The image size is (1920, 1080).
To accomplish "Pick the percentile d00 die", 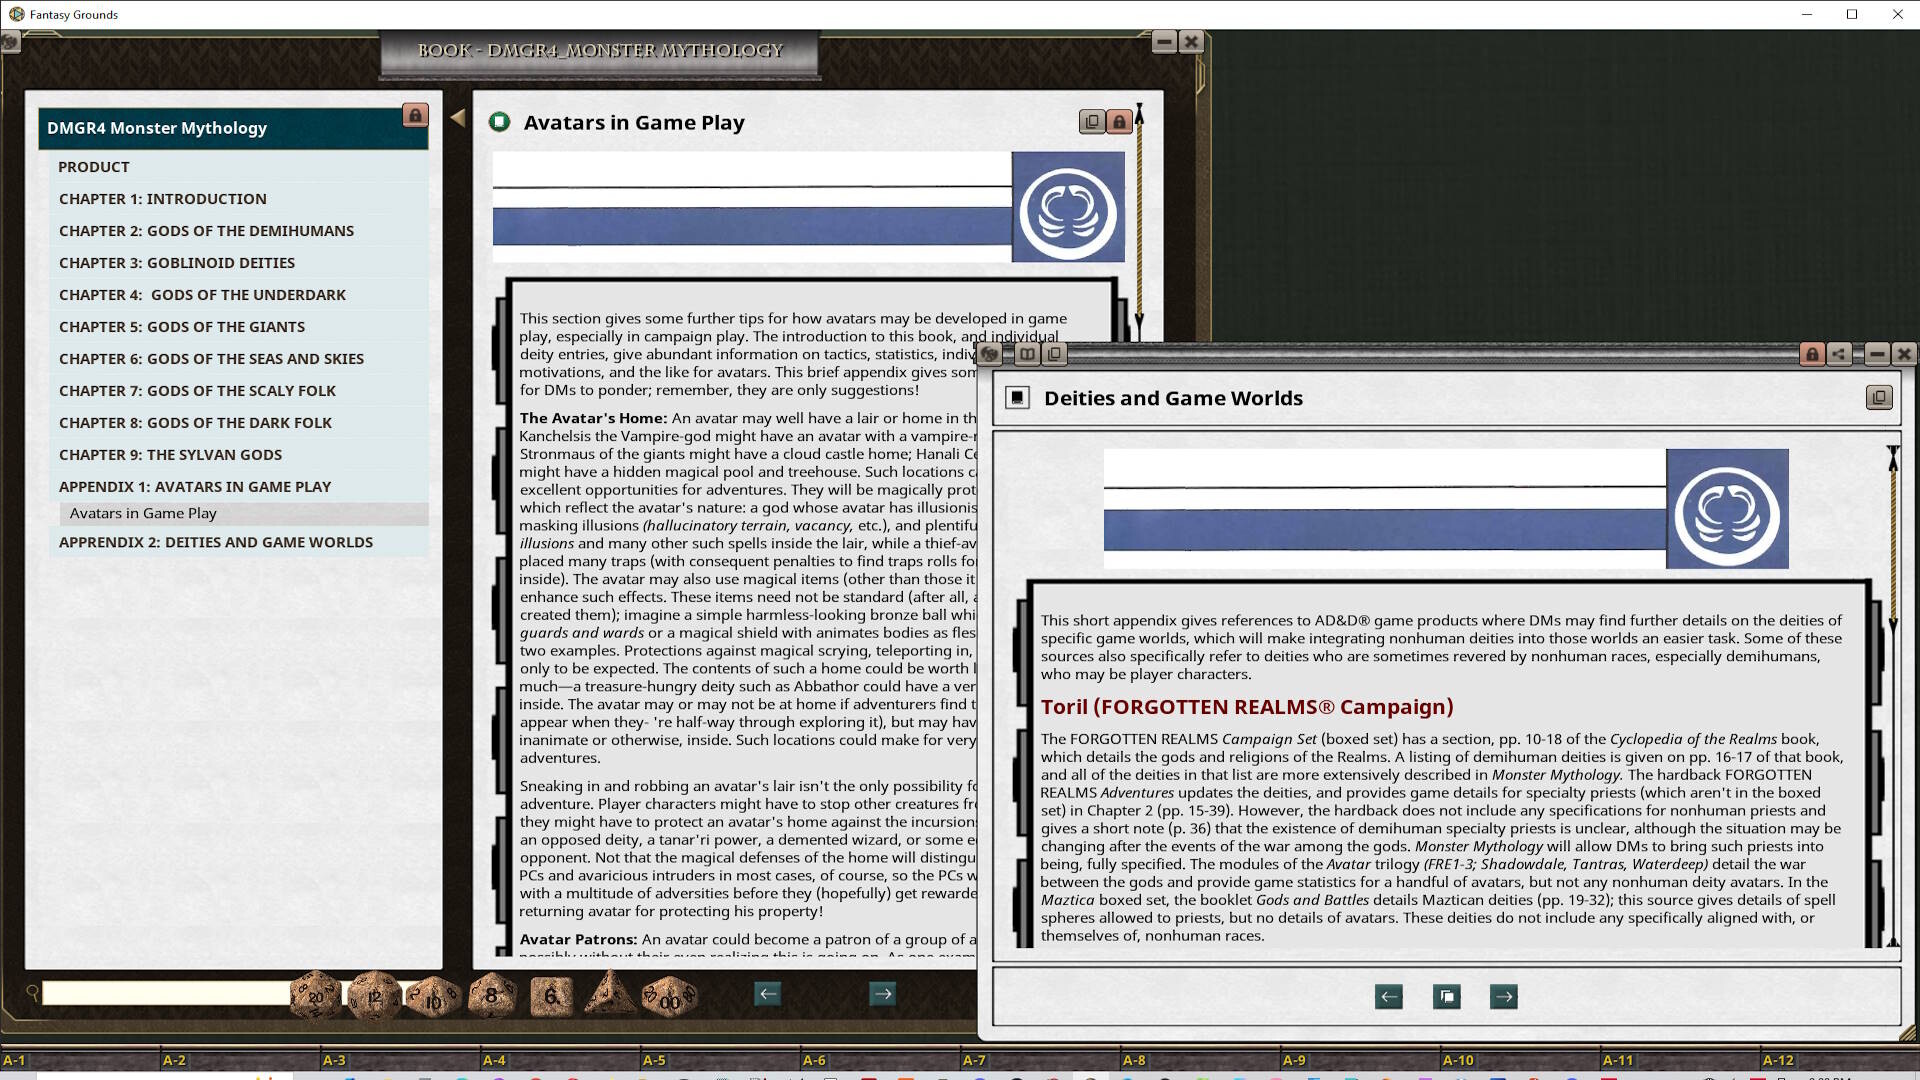I will coord(669,997).
